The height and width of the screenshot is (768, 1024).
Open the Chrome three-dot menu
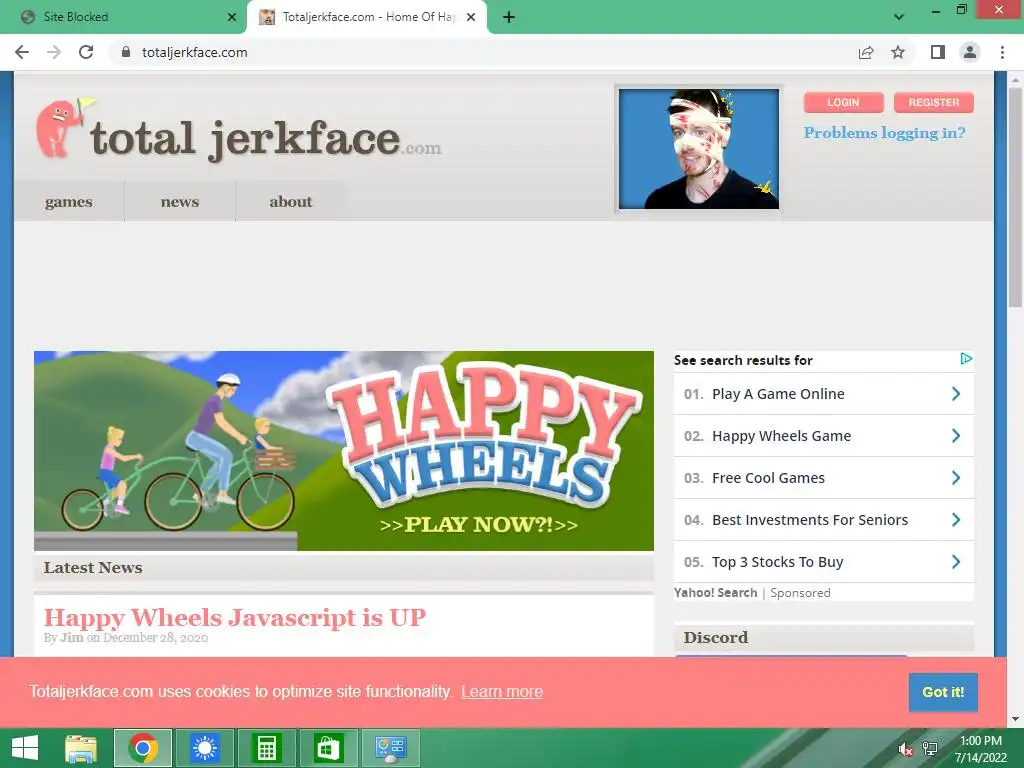tap(1002, 52)
